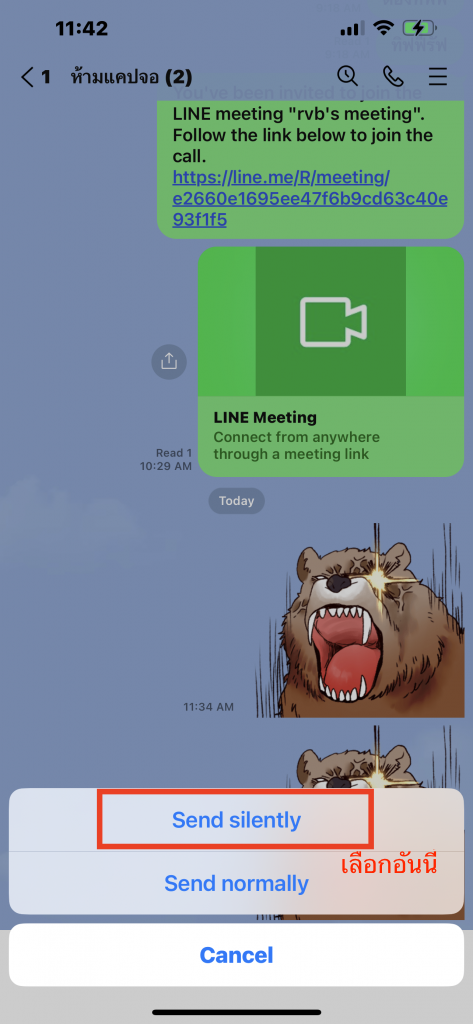This screenshot has width=473, height=1024.
Task: Open the chat search magnifier icon
Action: 348,76
